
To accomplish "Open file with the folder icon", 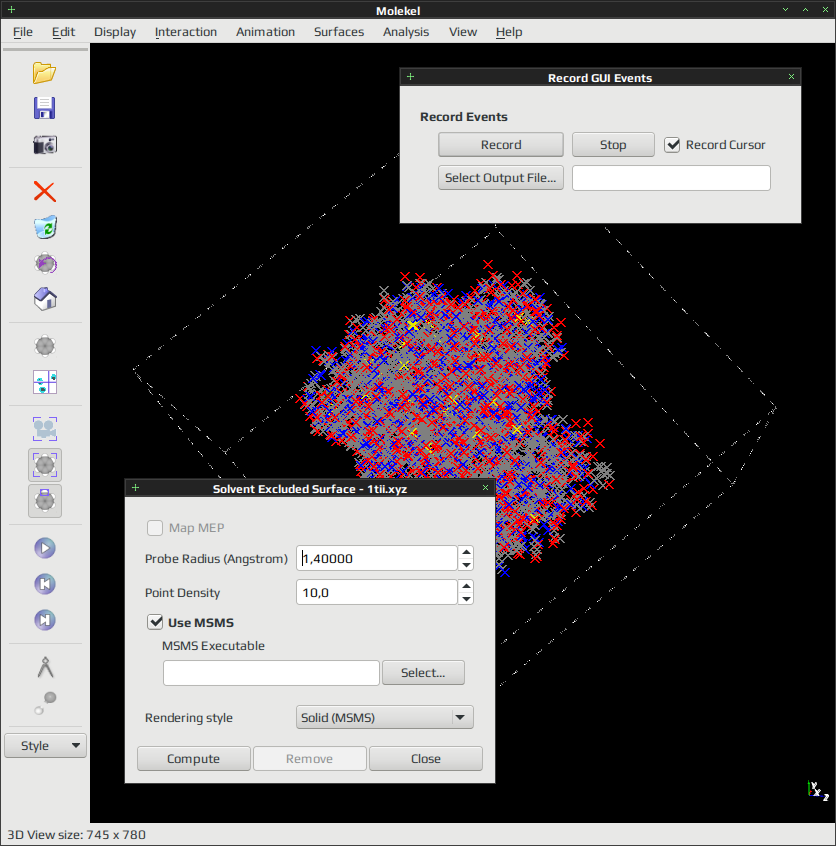I will tap(44, 73).
